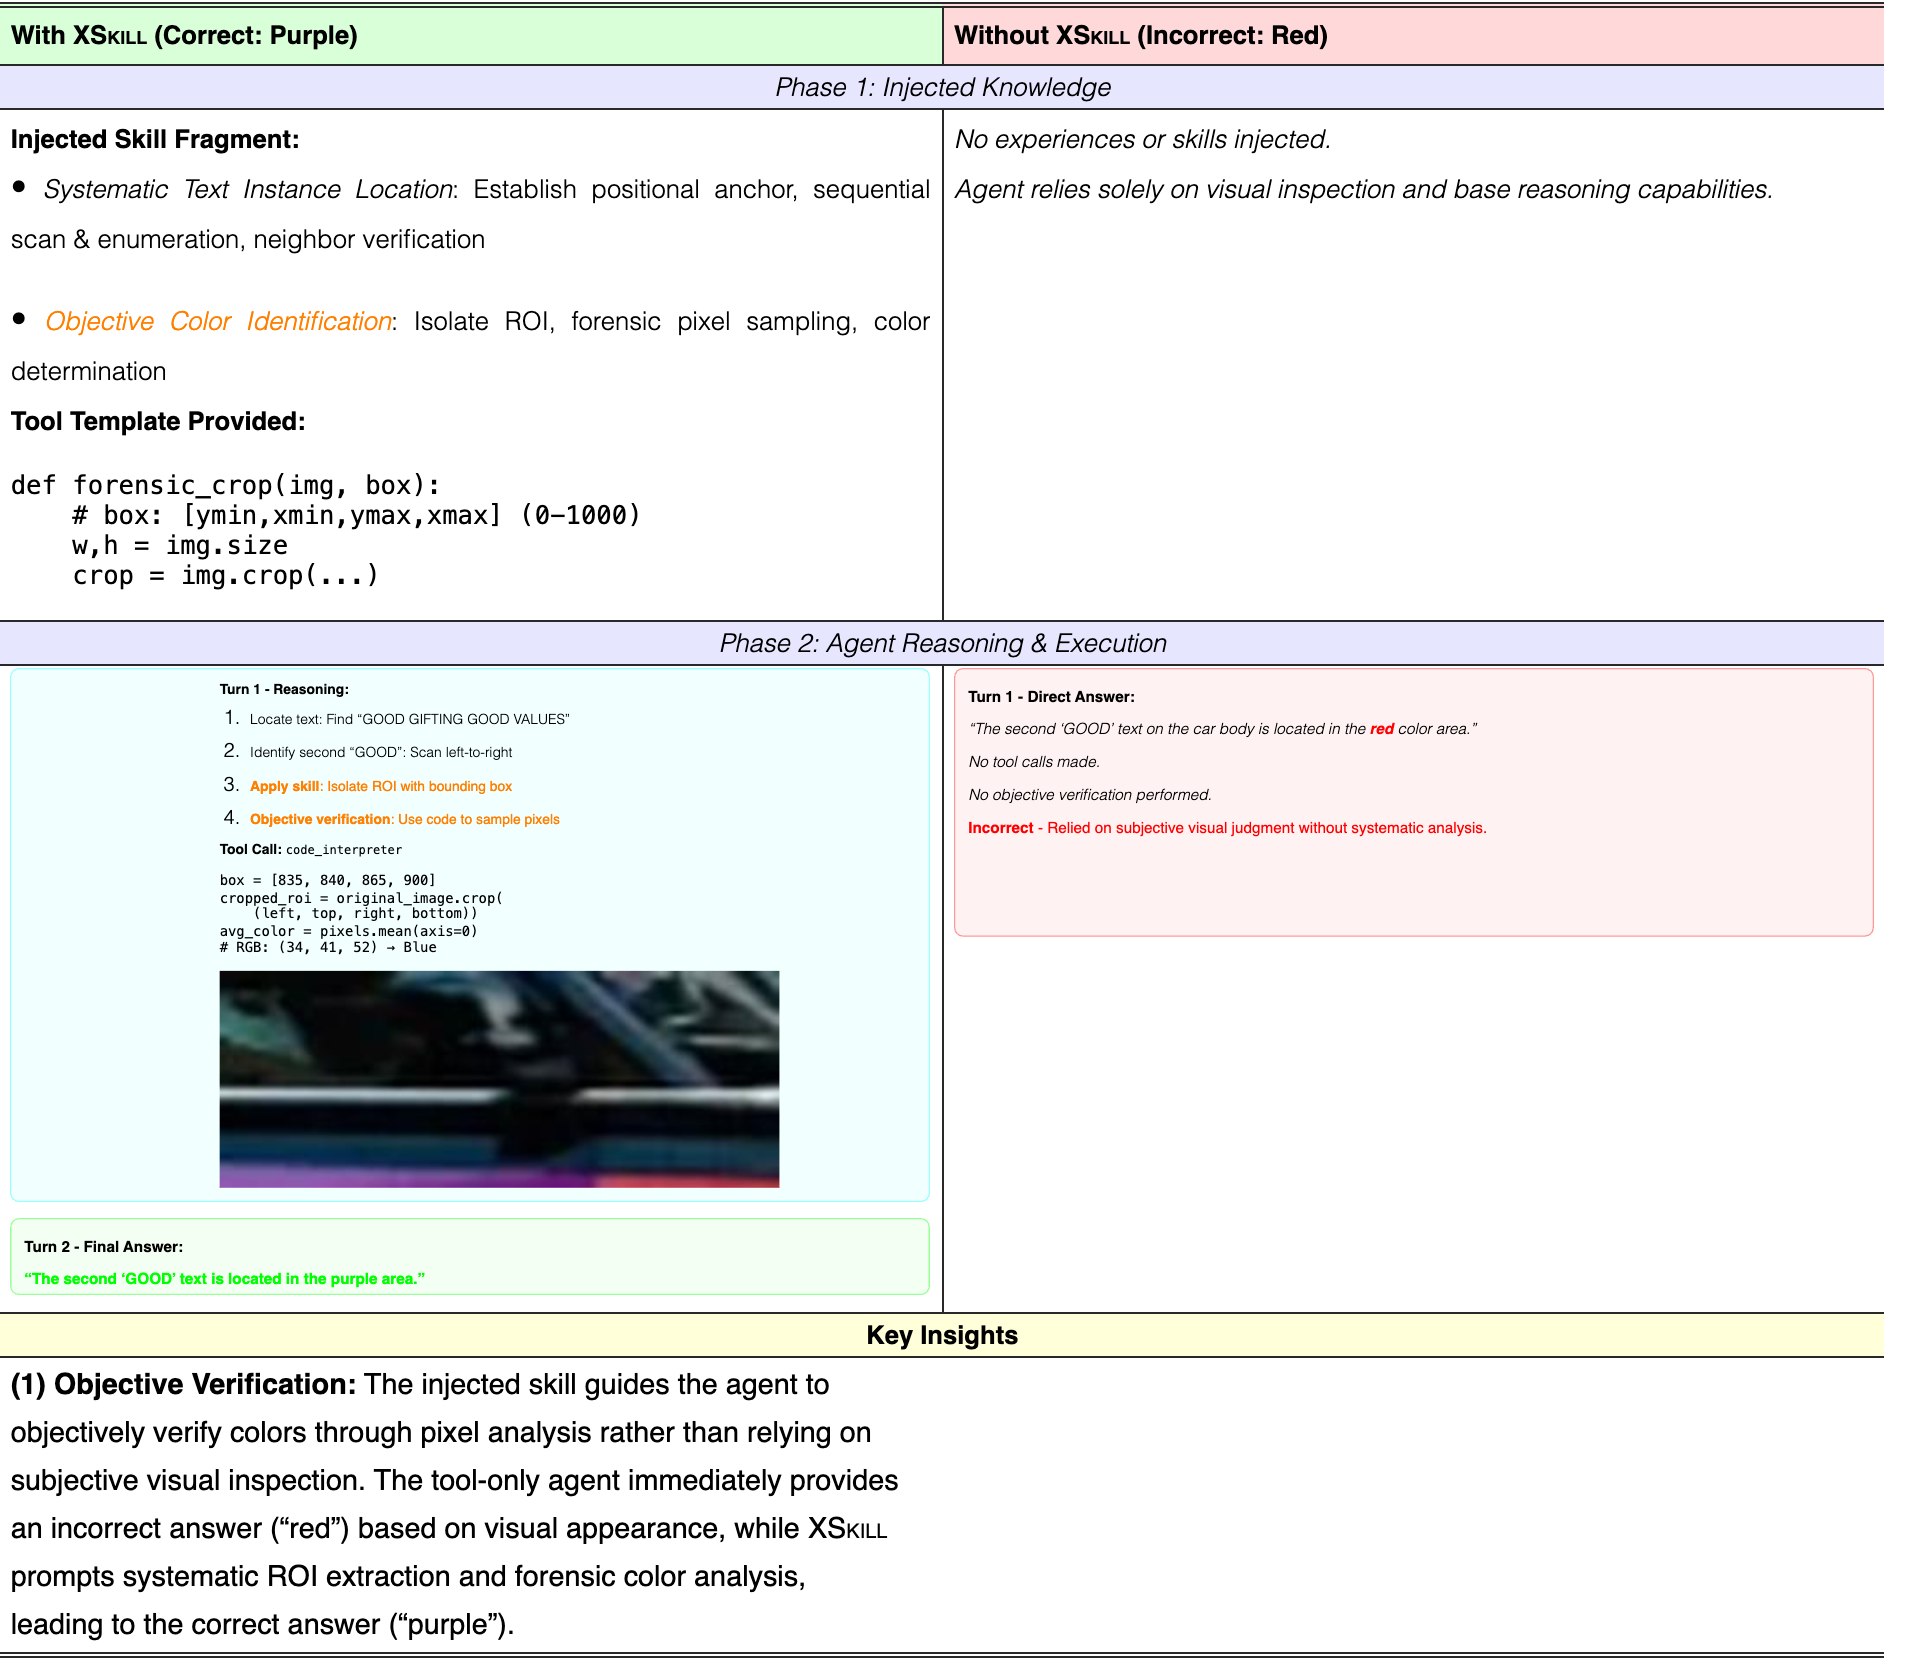Click the "(1) Objective Verification:" bold text

click(183, 1384)
